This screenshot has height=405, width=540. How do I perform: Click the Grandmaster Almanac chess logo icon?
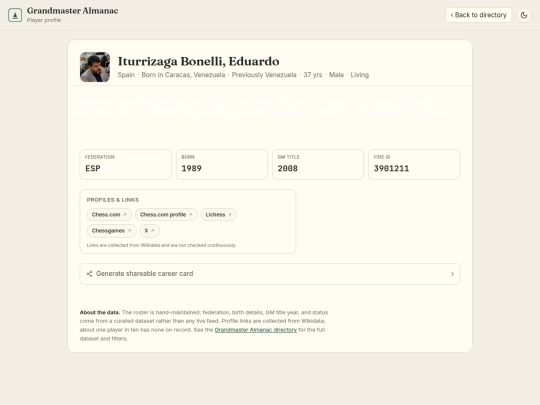15,15
